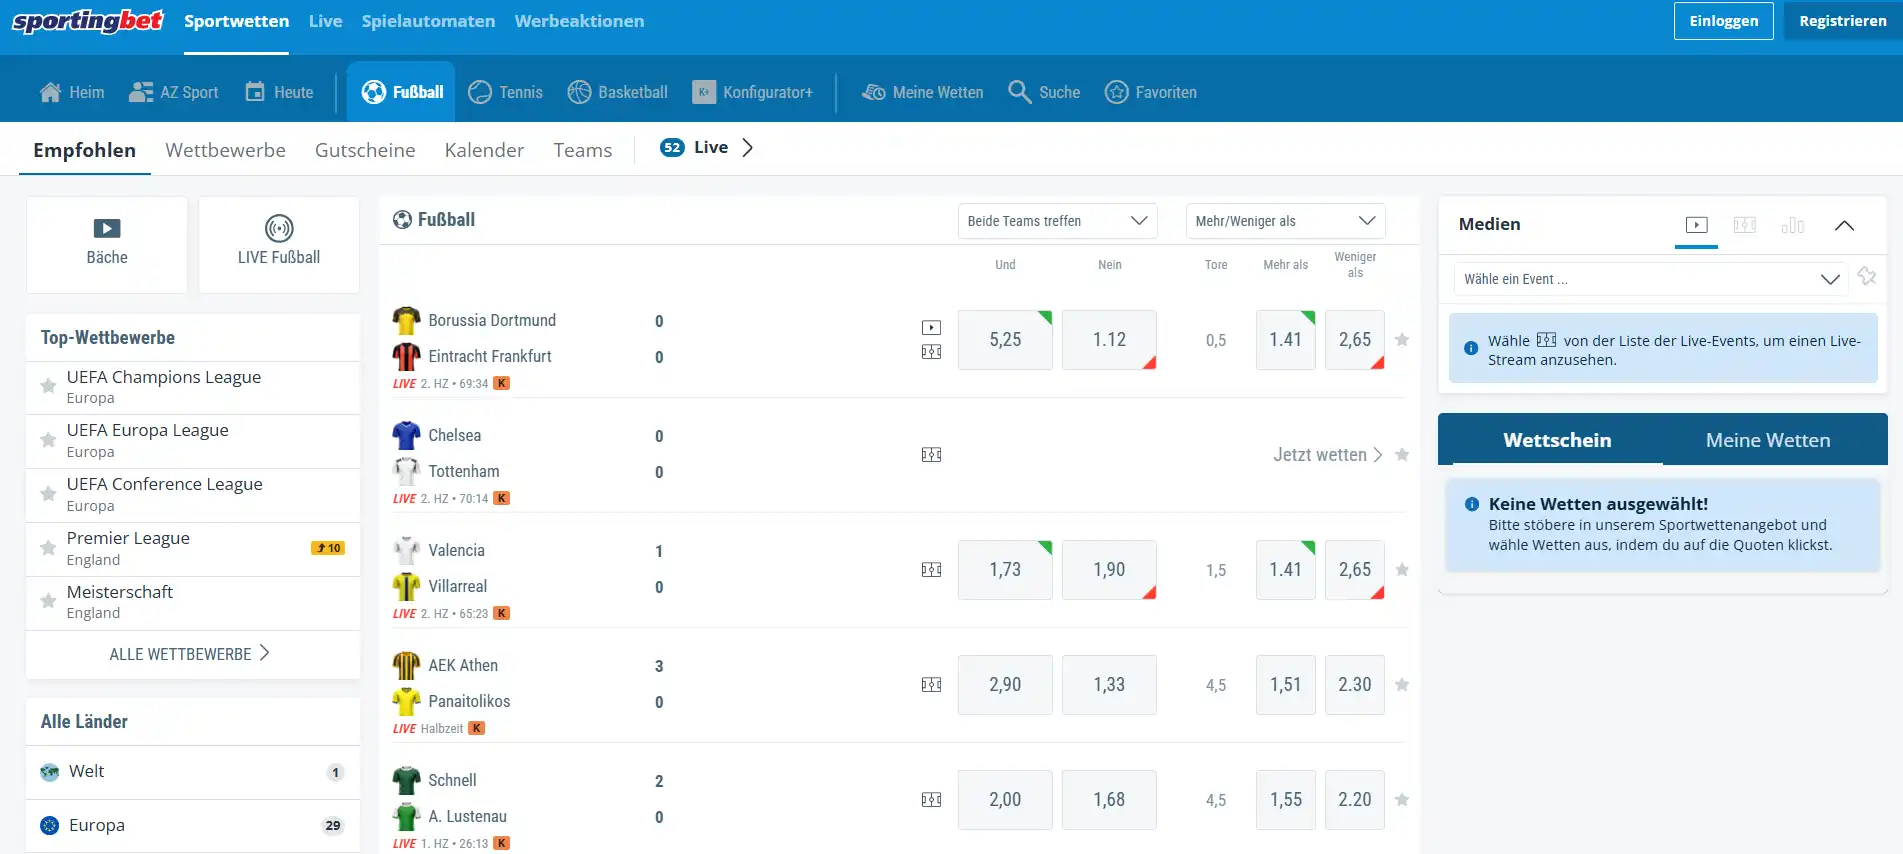Switch to the Wettbewerbe tab
The height and width of the screenshot is (854, 1903).
(225, 150)
